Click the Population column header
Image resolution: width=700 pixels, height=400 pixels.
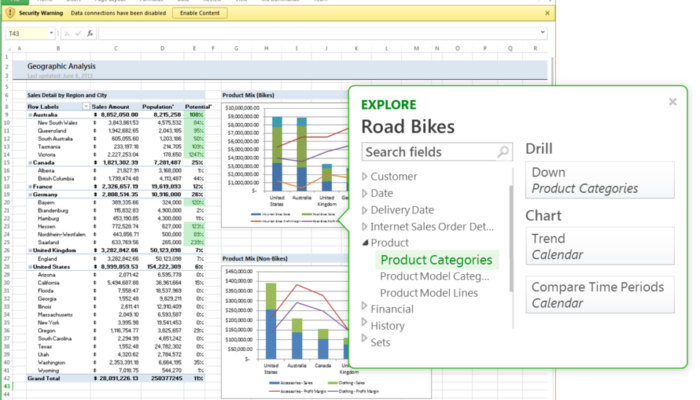click(x=158, y=107)
